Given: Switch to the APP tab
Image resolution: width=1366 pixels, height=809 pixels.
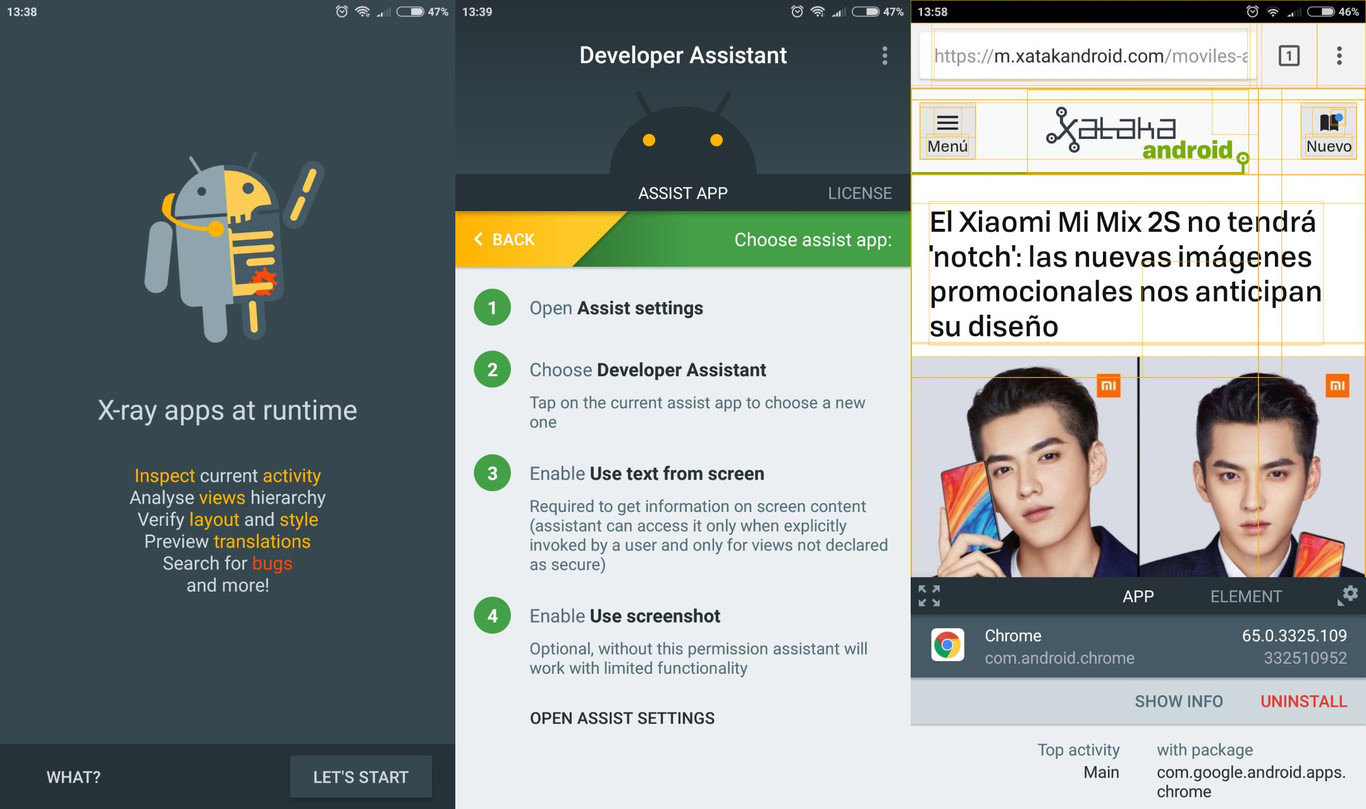Looking at the screenshot, I should (1138, 596).
